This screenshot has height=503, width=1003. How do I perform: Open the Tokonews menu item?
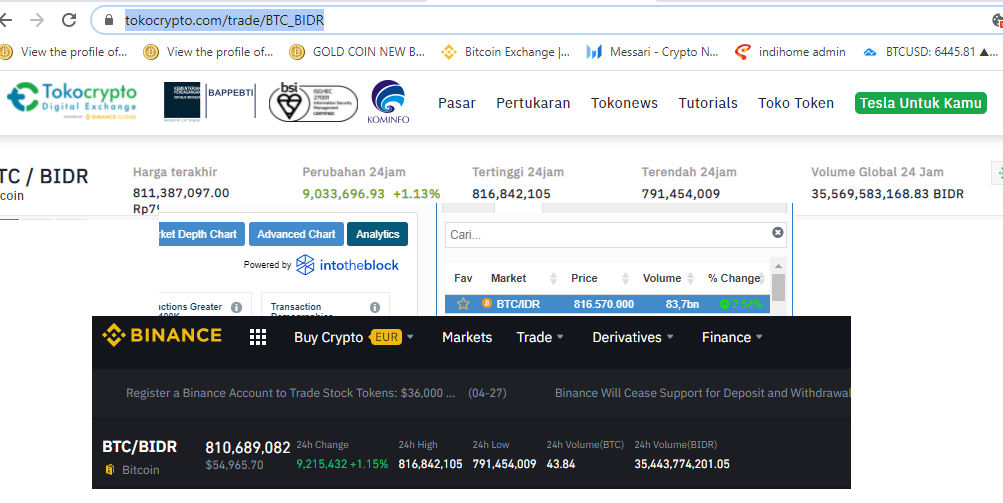[x=624, y=103]
